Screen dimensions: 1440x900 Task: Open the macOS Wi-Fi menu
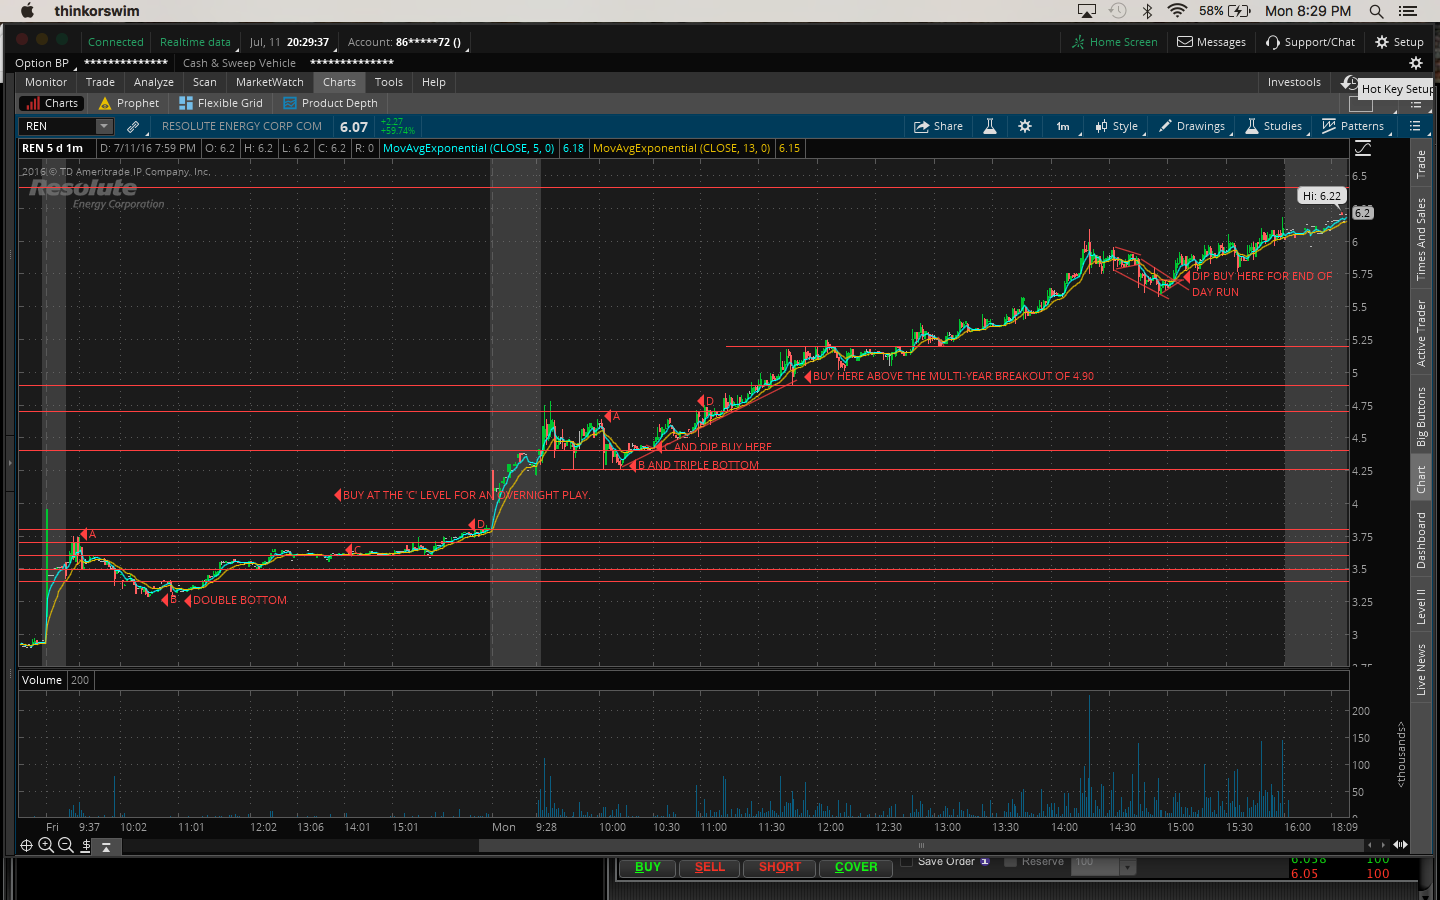(x=1178, y=11)
